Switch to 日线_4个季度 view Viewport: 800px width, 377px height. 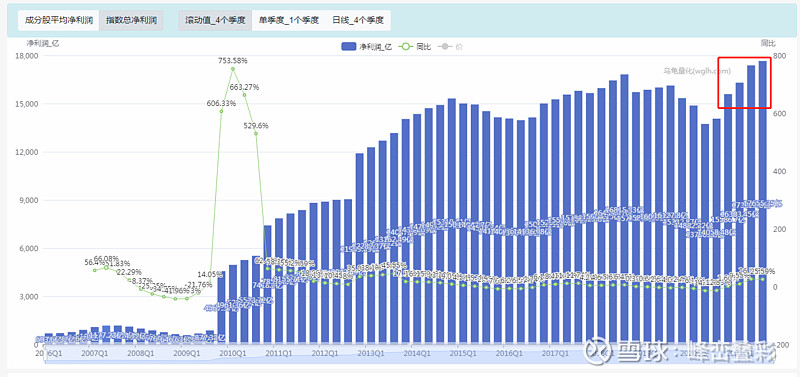(358, 20)
